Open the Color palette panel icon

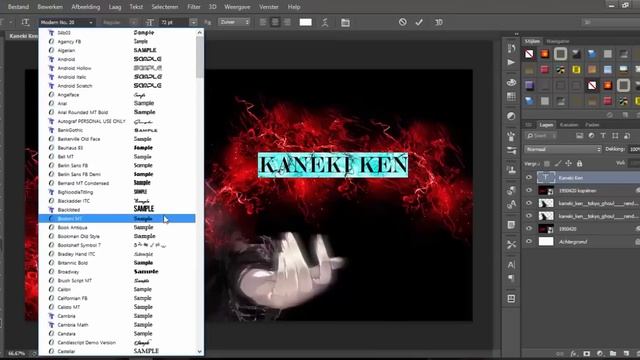point(511,82)
